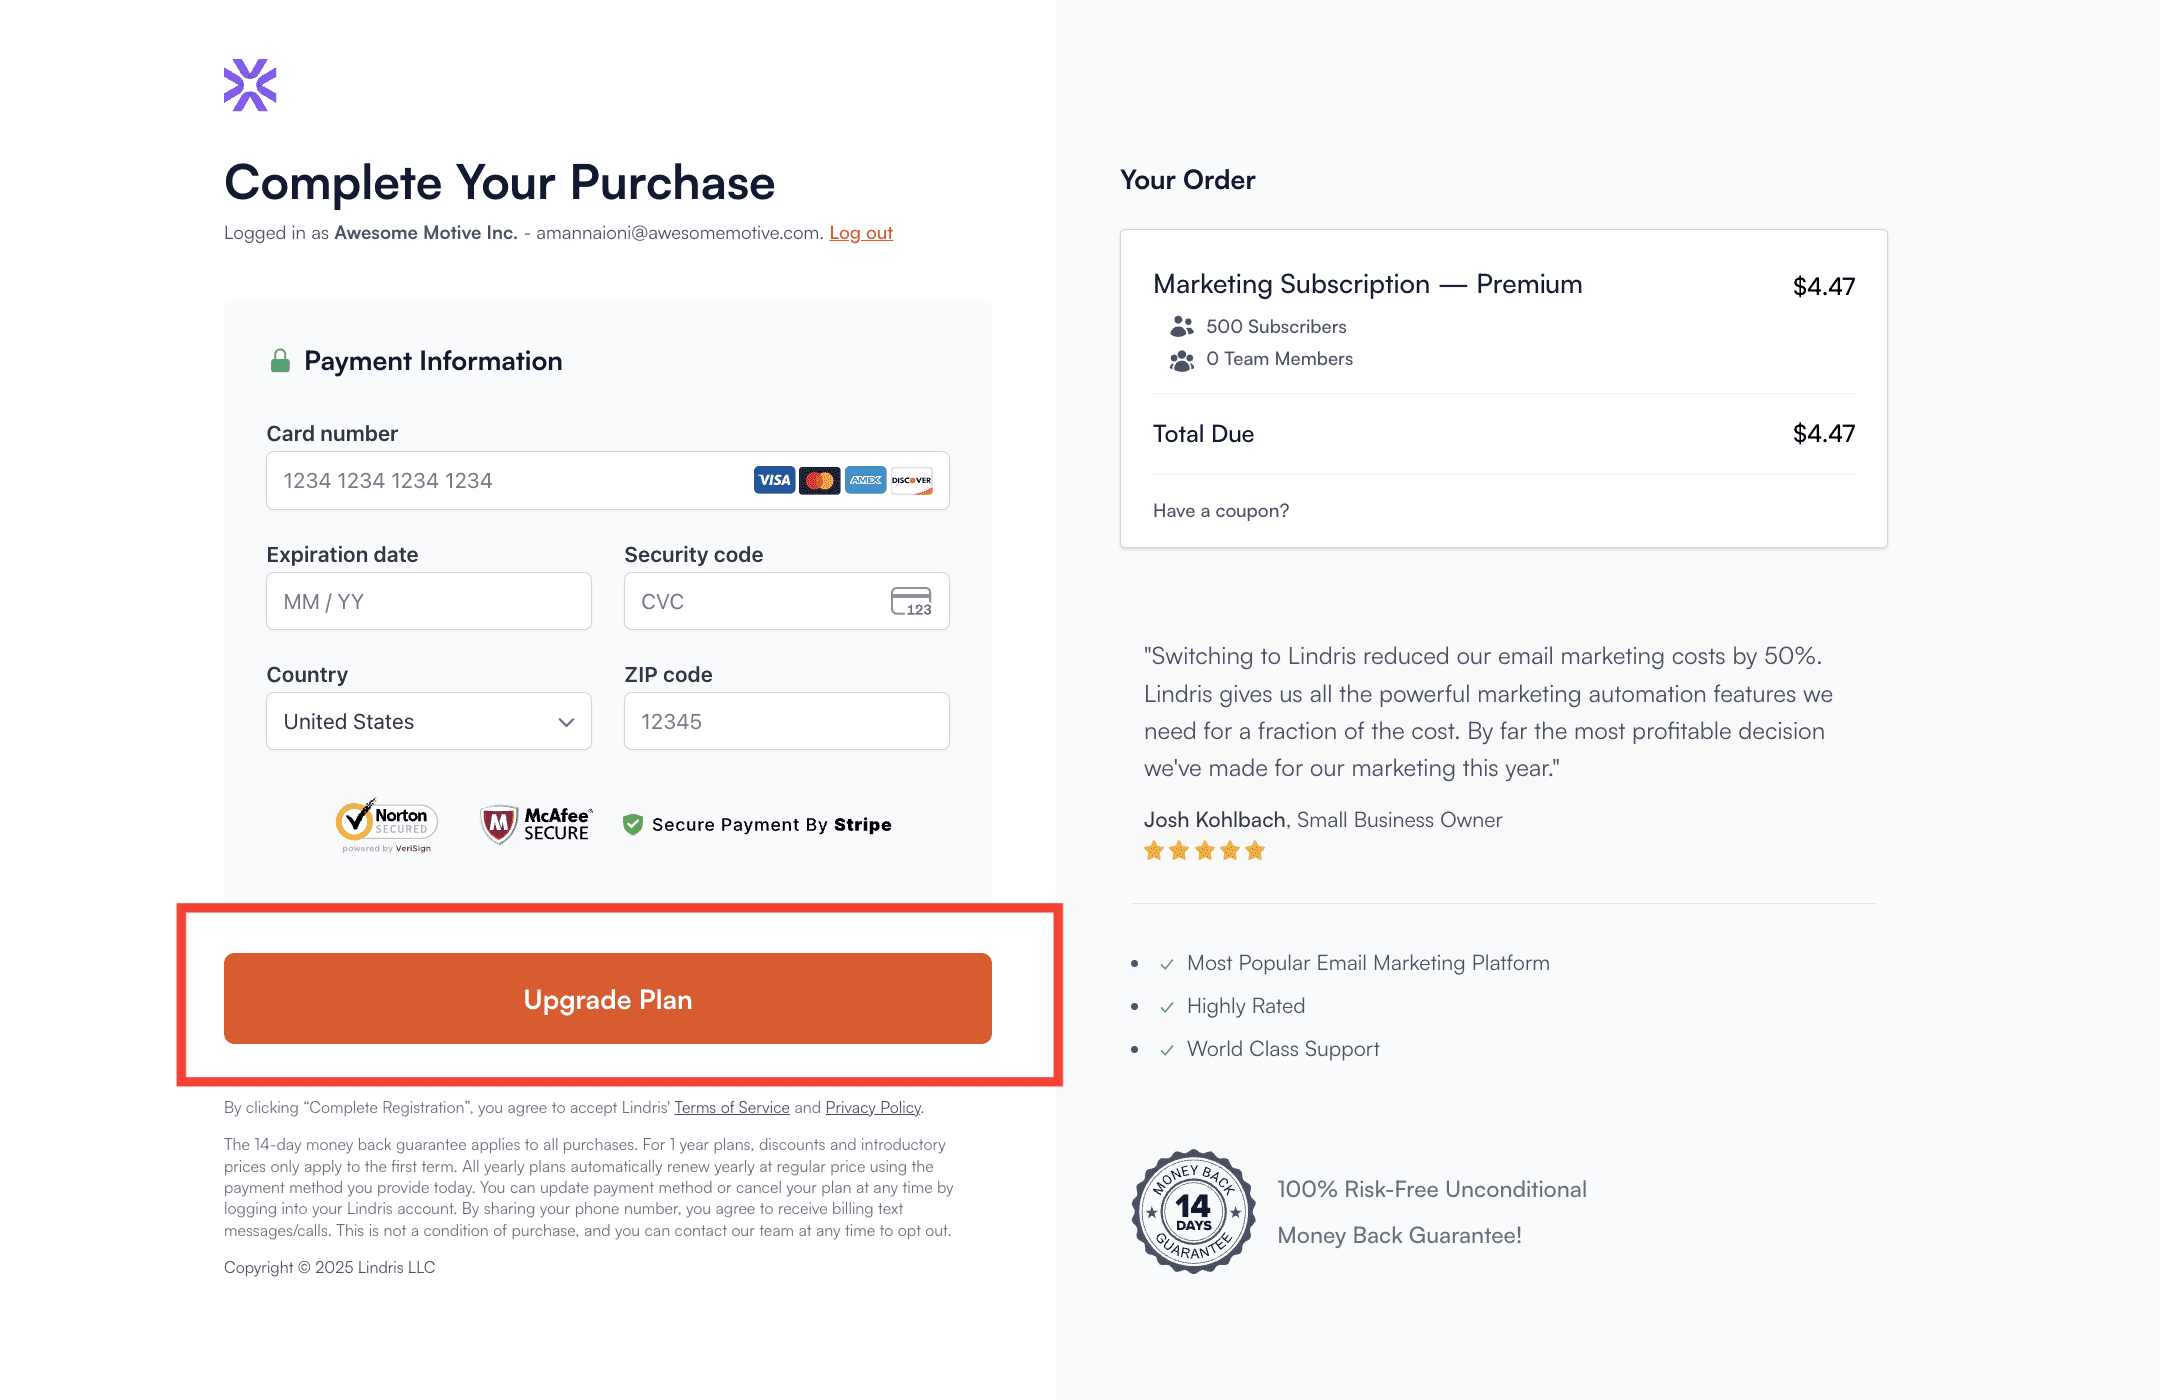Open the Country dropdown showing United States

[429, 721]
